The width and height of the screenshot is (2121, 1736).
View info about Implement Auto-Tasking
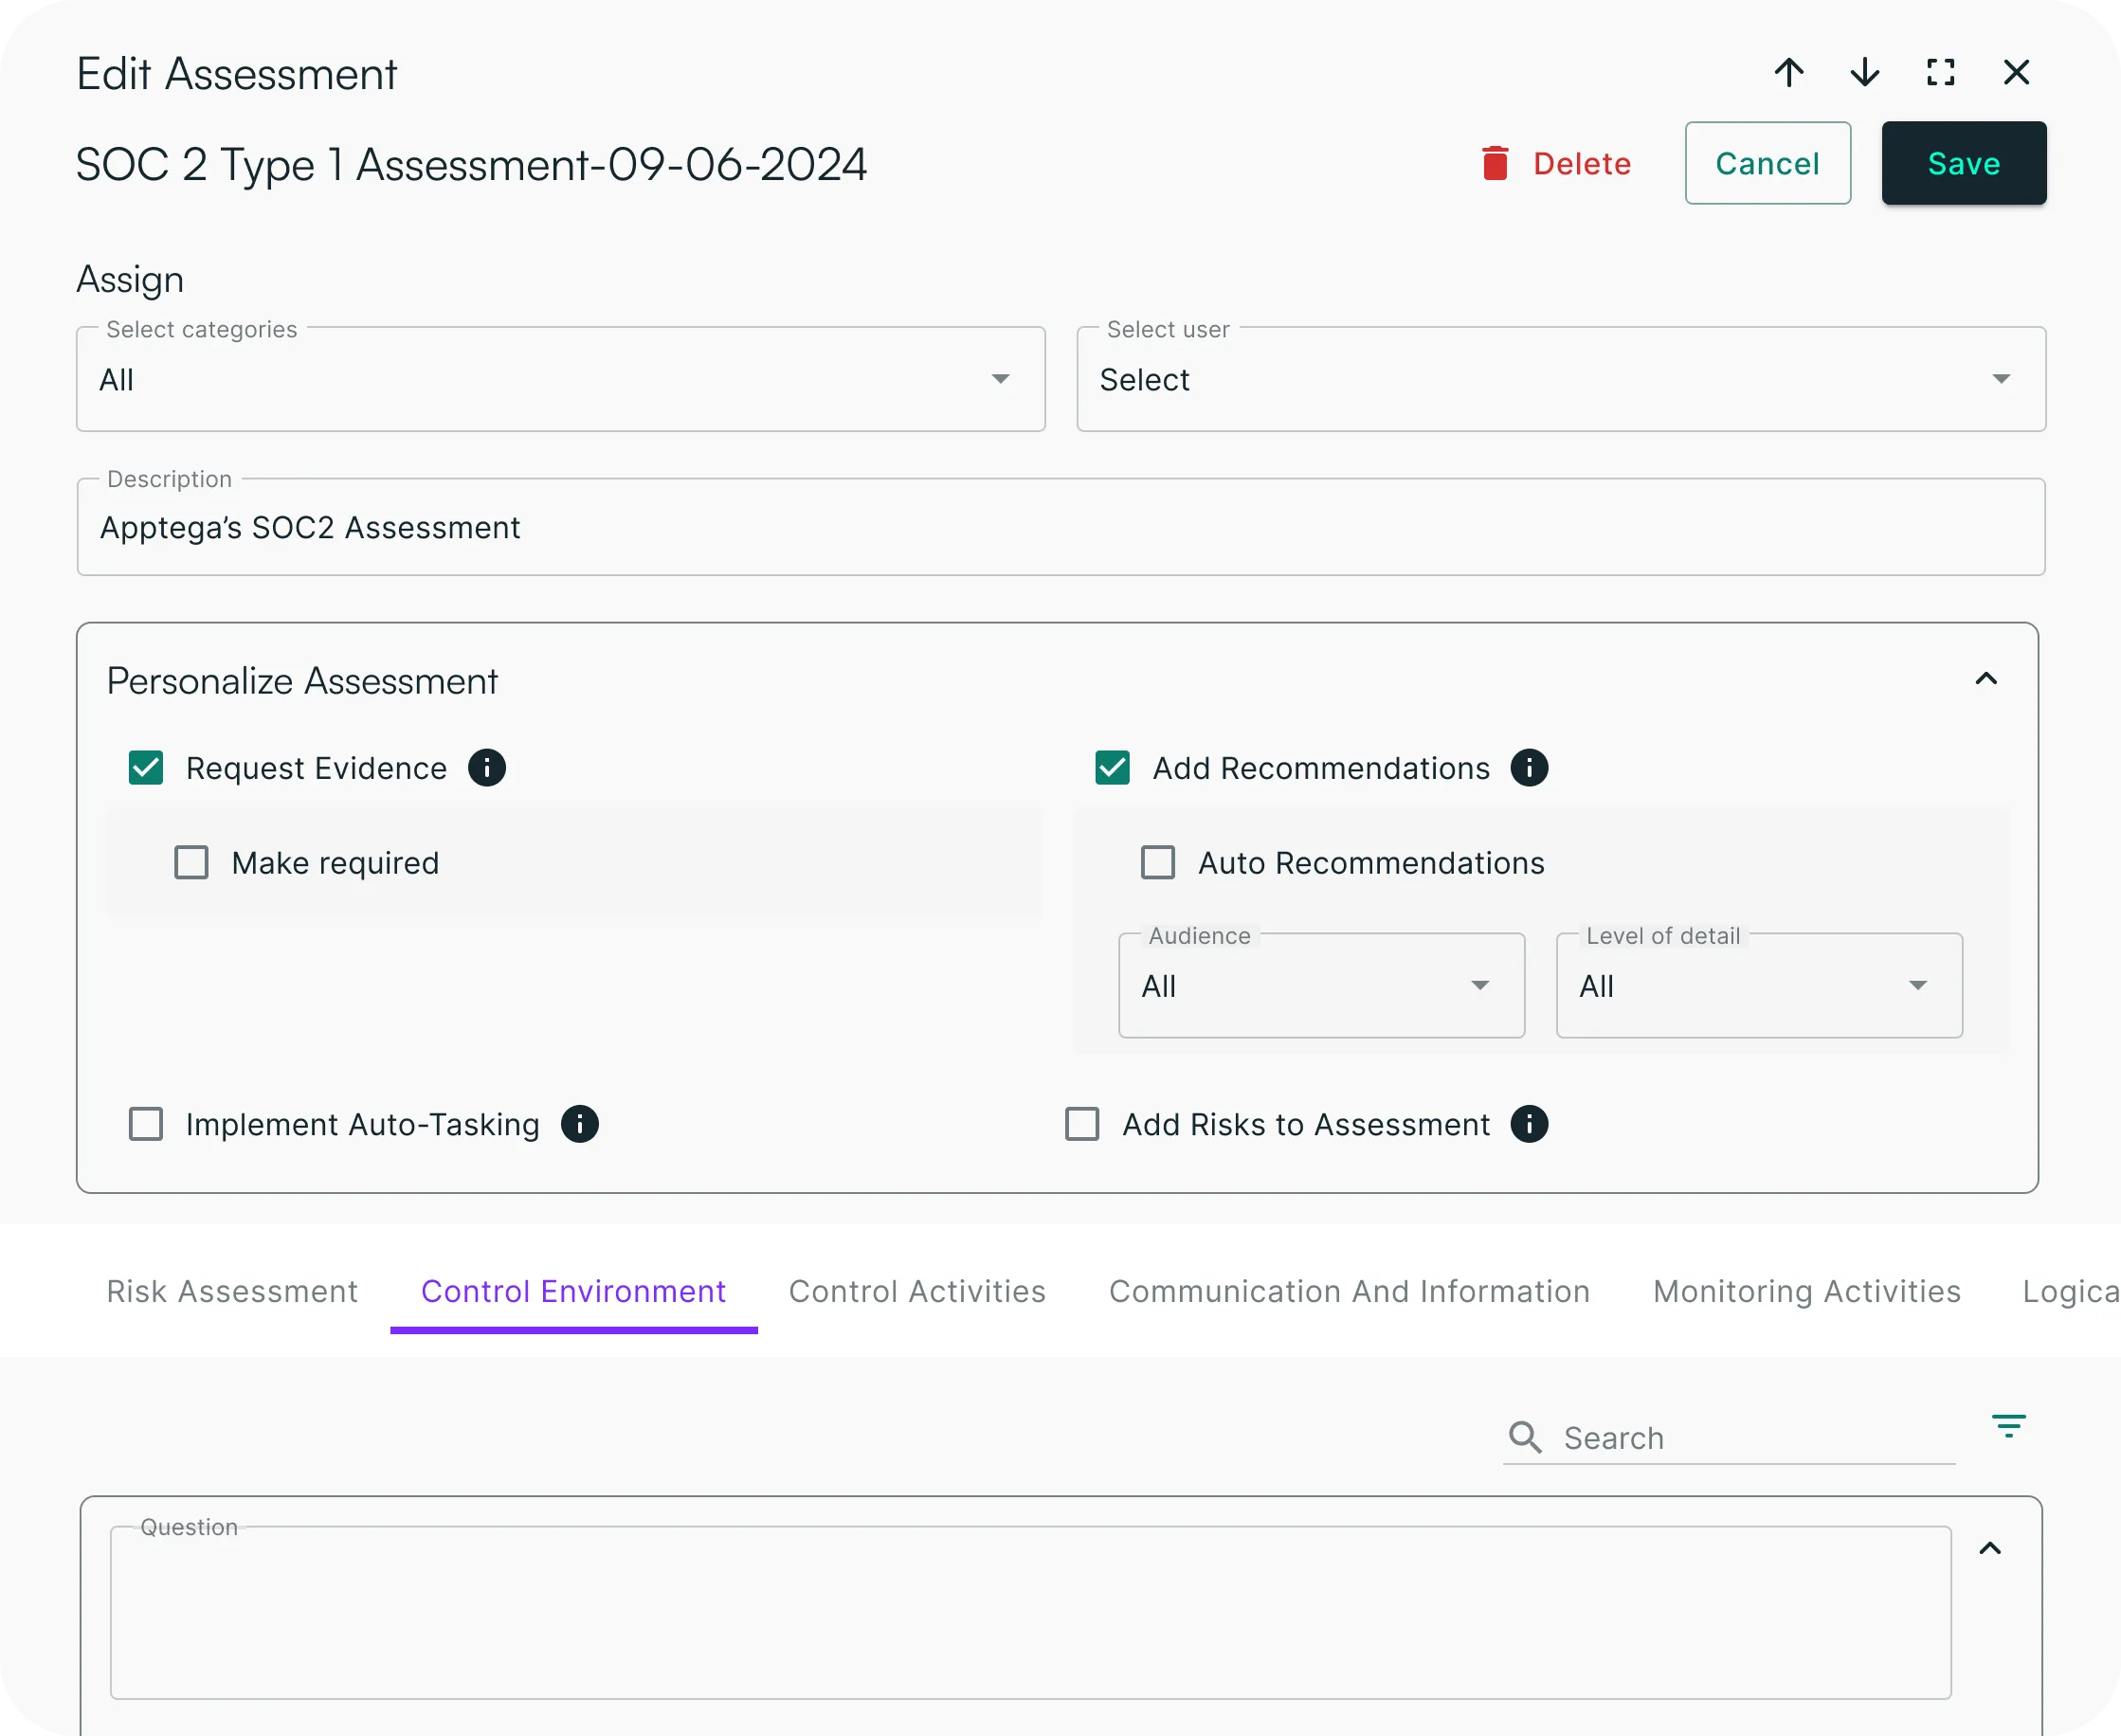[x=580, y=1124]
